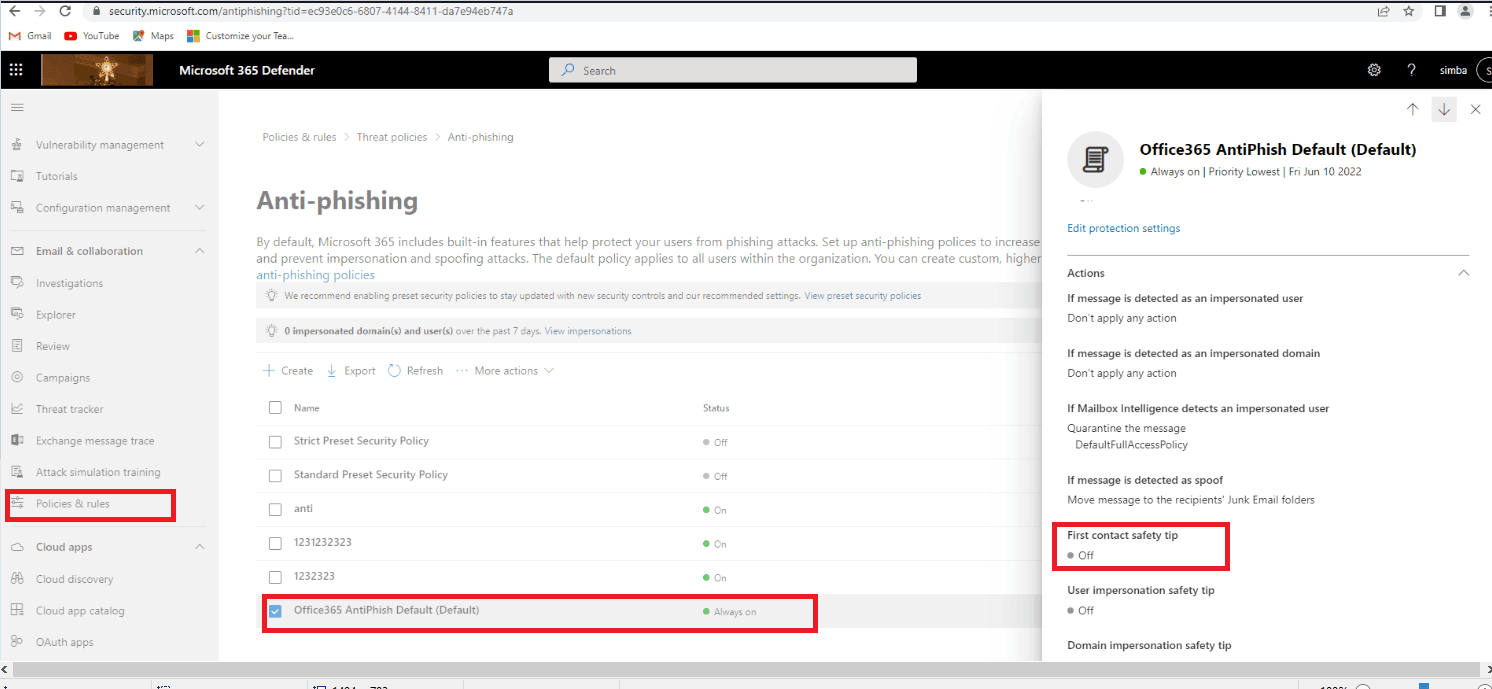
Task: Uncheck the Office365 AntiPish Default policy
Action: (x=275, y=610)
